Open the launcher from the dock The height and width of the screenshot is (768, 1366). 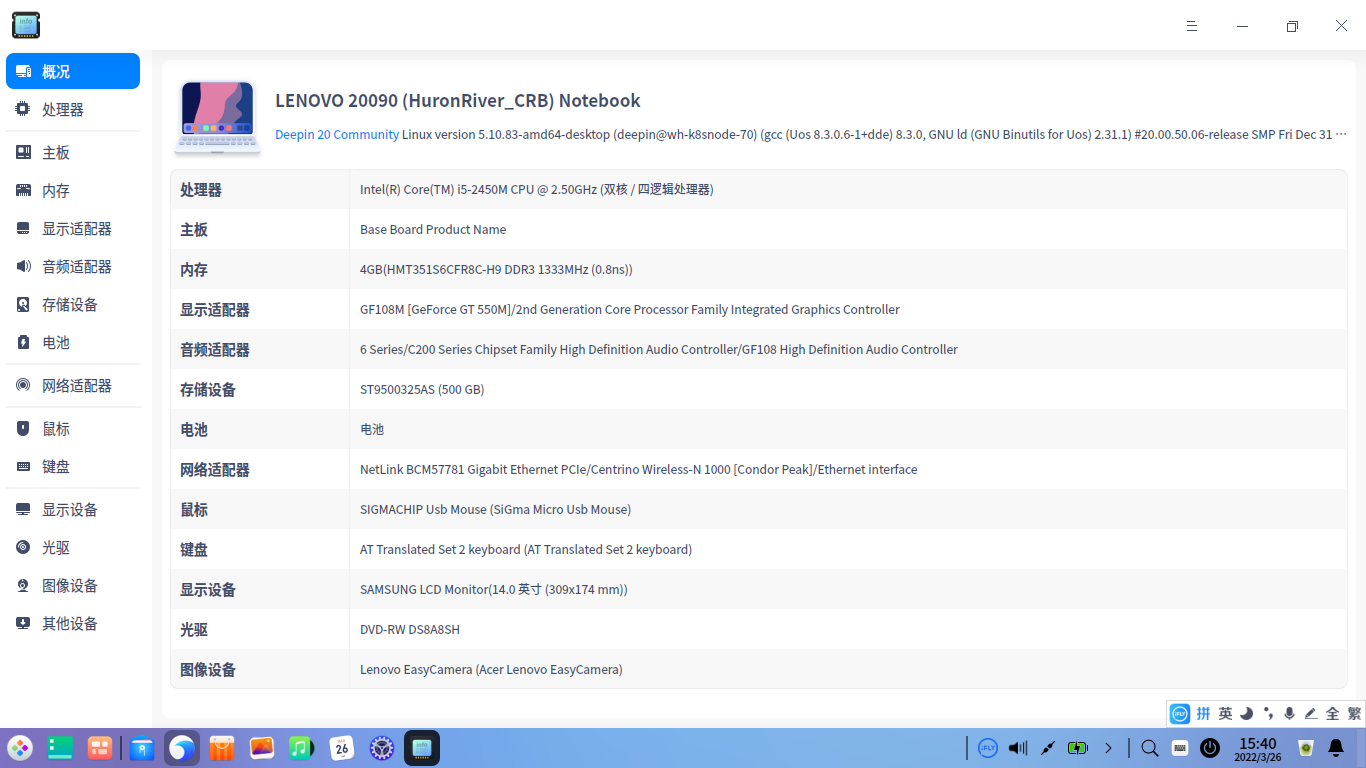pyautogui.click(x=20, y=748)
